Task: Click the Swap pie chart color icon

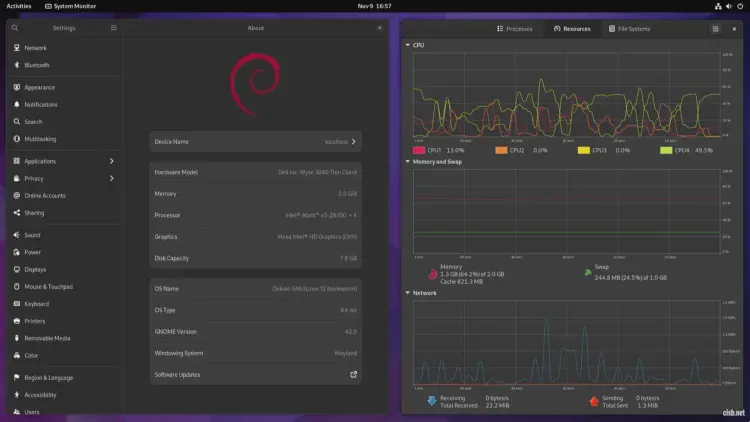Action: (588, 271)
